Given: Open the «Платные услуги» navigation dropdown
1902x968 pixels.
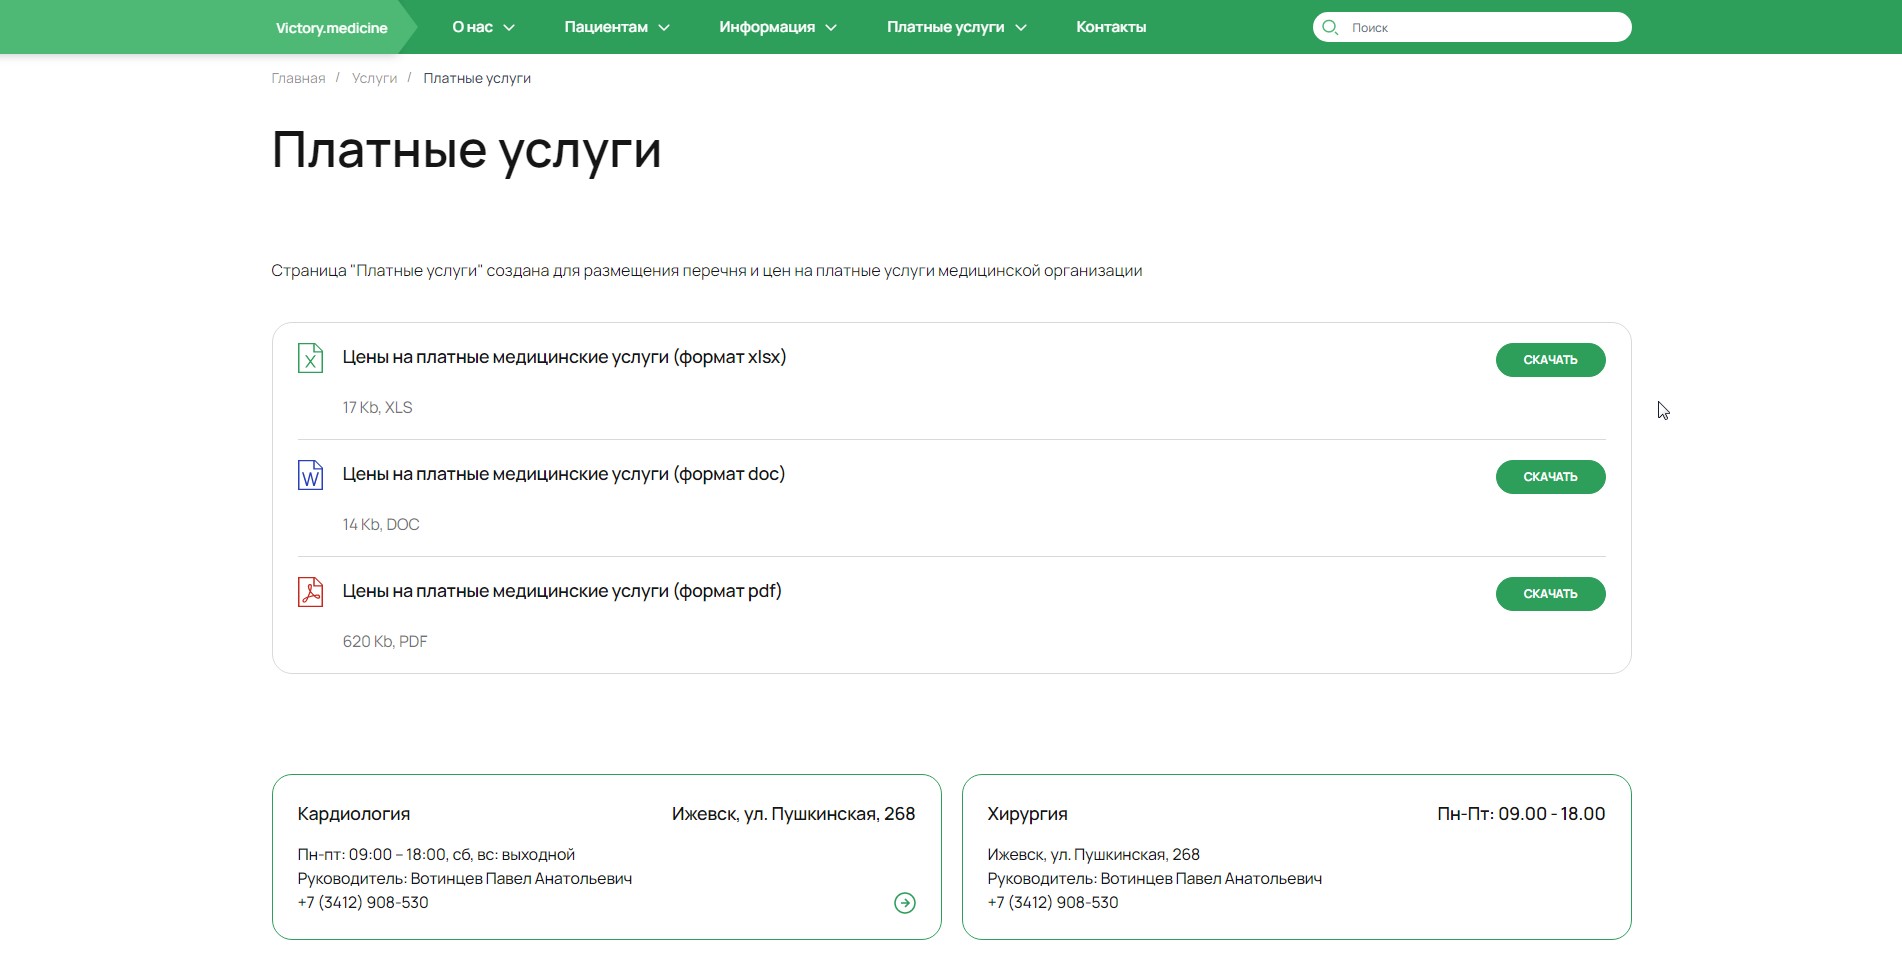Looking at the screenshot, I should (956, 27).
